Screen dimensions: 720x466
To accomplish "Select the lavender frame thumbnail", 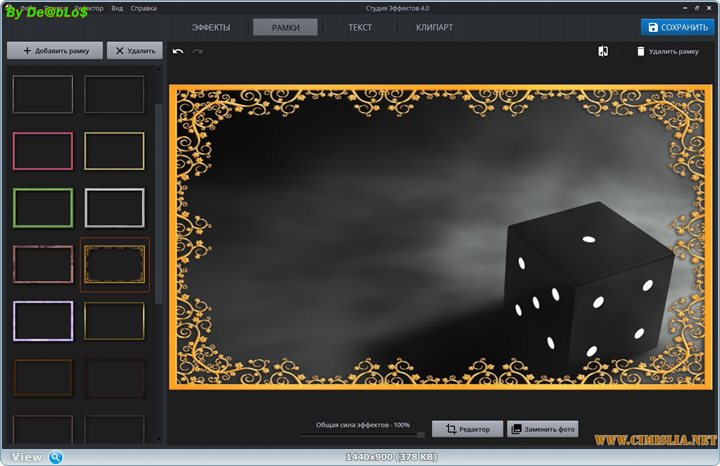I will tap(42, 321).
